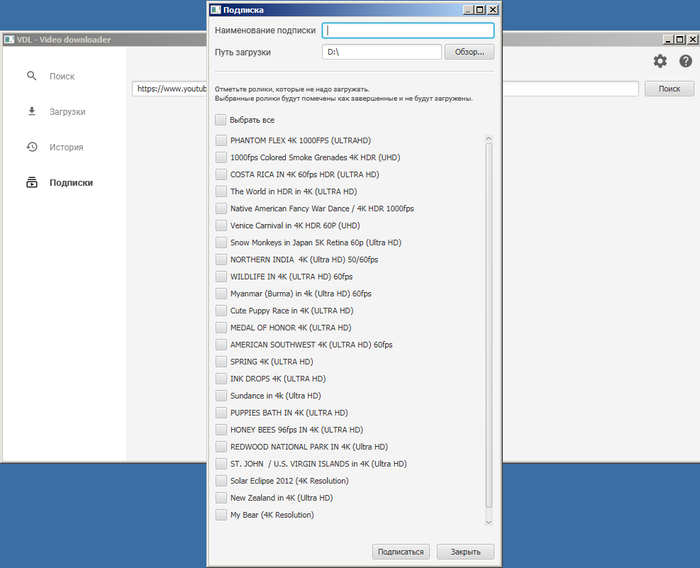Check INK DROPS 4K video
This screenshot has height=568, width=700.
click(x=221, y=378)
